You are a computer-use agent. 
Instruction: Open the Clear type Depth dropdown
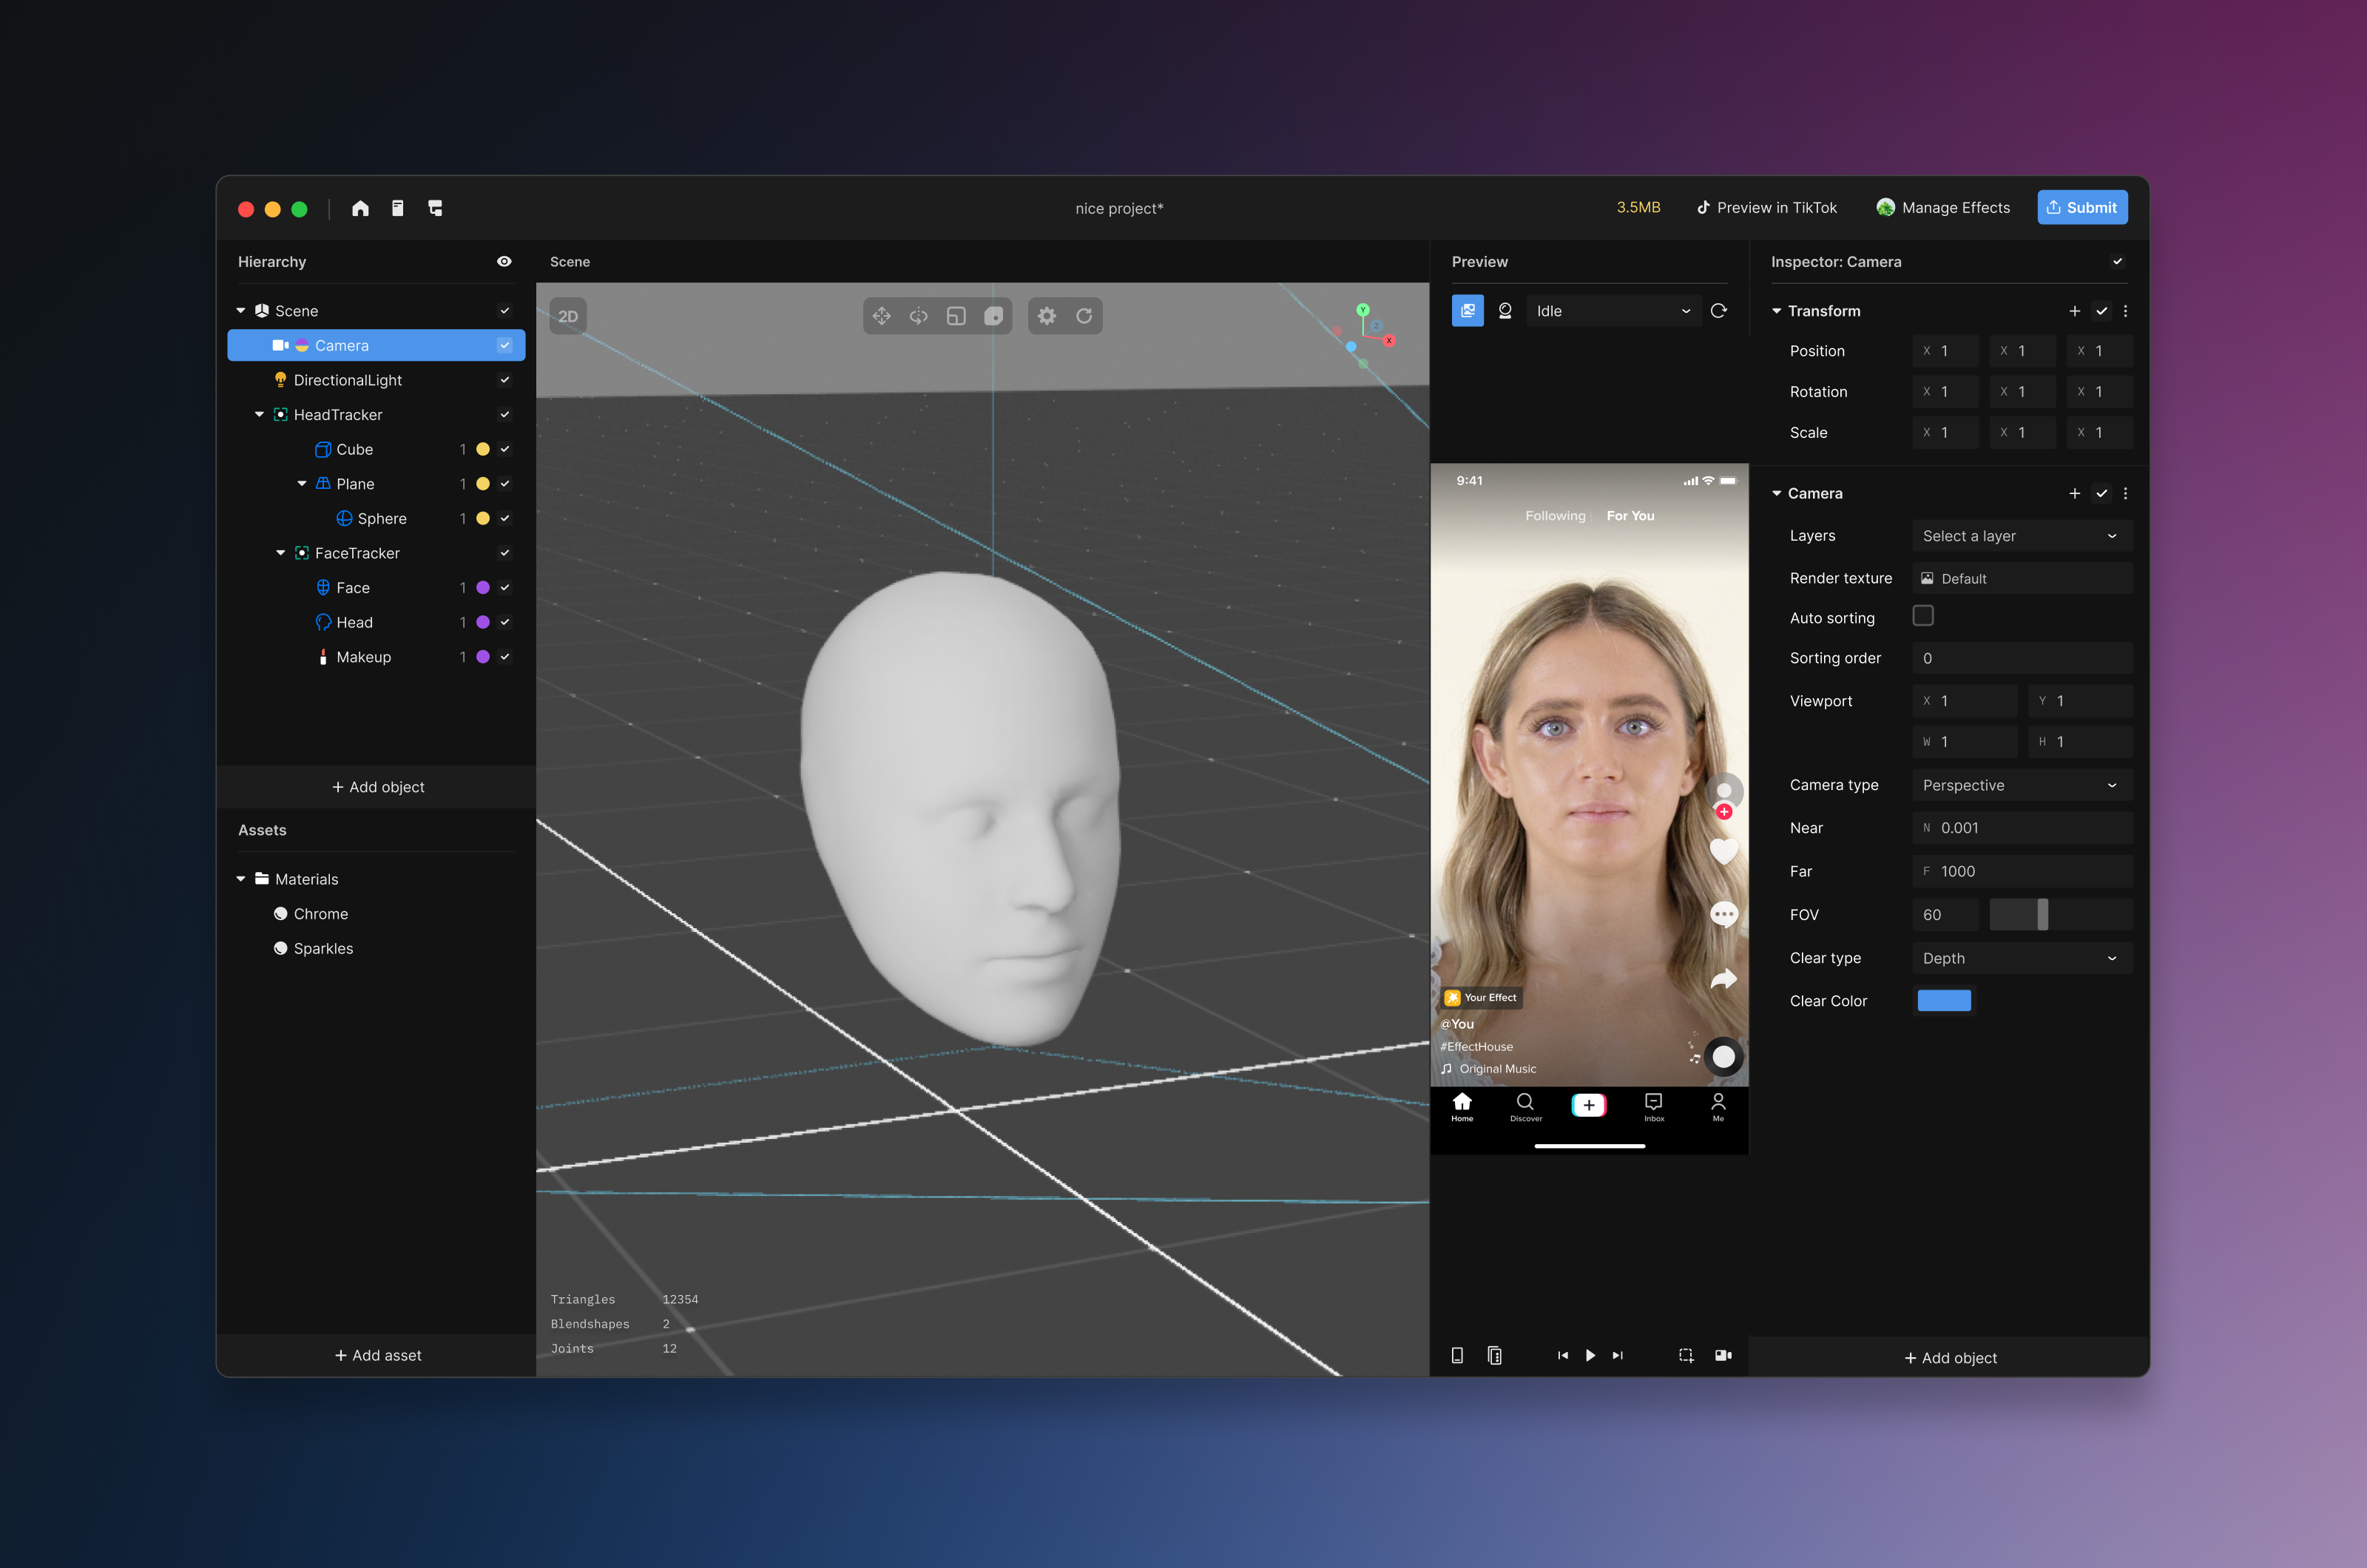point(2022,958)
